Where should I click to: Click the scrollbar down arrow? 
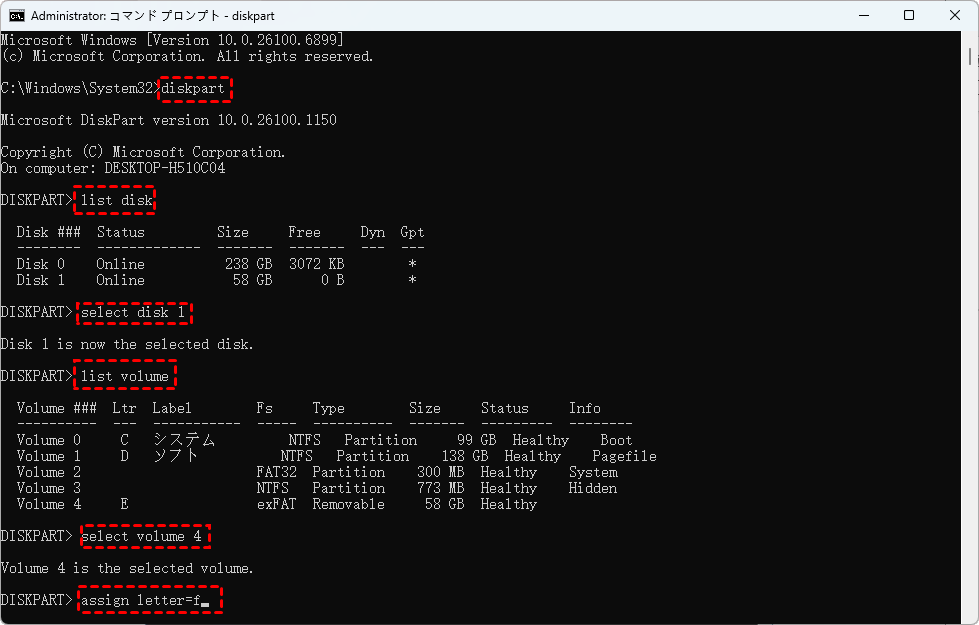(969, 615)
